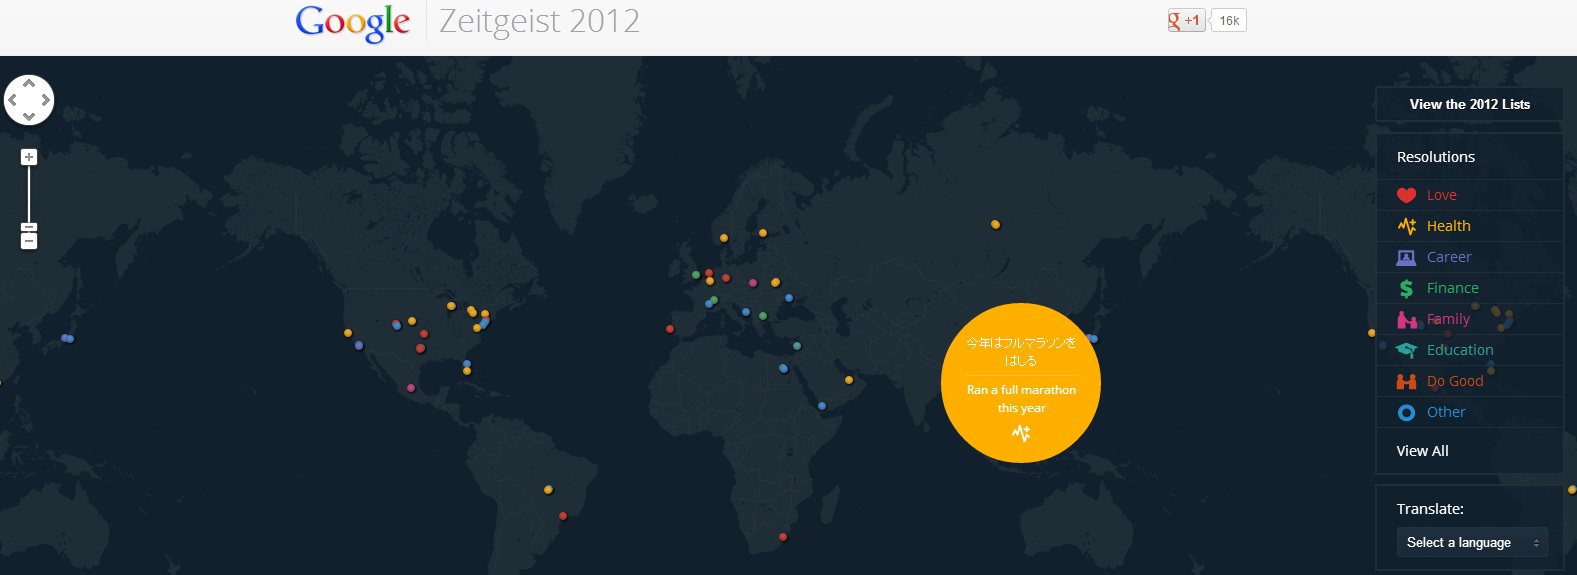Click the pink Family icon
Screen dimensions: 1577x575
[1406, 320]
